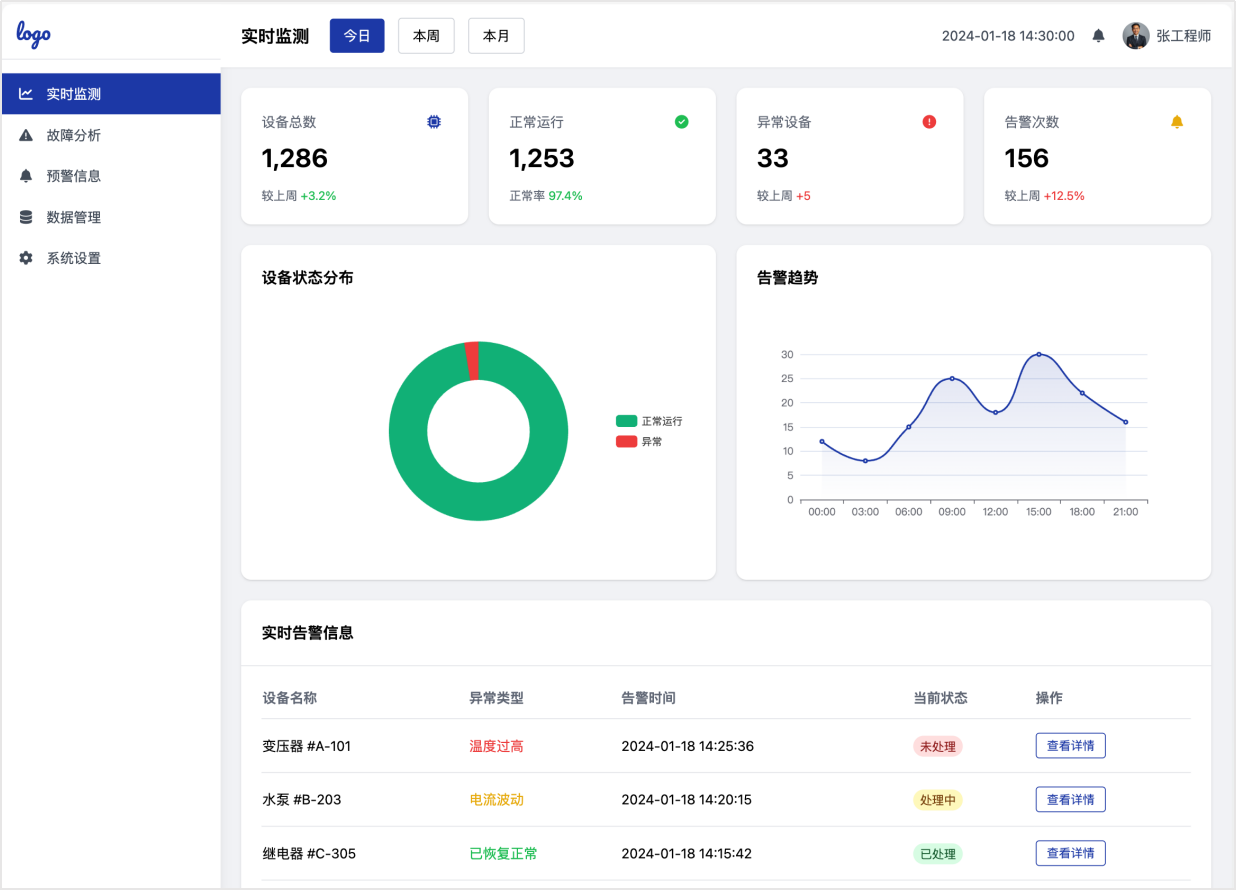Image resolution: width=1237 pixels, height=891 pixels.
Task: Click the green check icon on 正常运行 card
Action: pyautogui.click(x=682, y=122)
